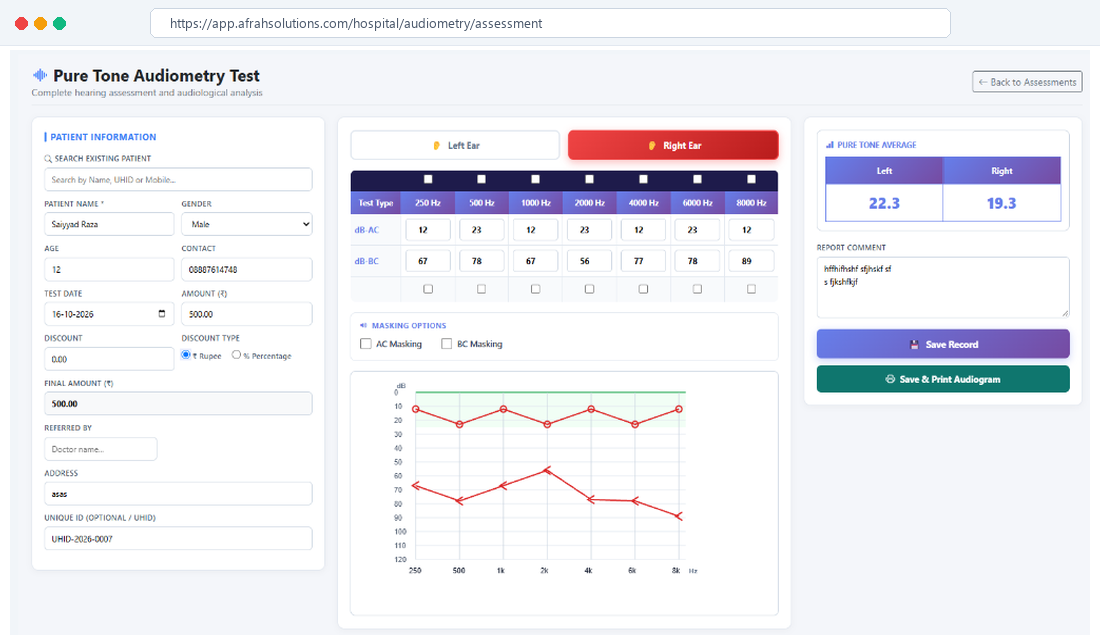1100x640 pixels.
Task: Open the Gender dropdown
Action: pyautogui.click(x=246, y=225)
